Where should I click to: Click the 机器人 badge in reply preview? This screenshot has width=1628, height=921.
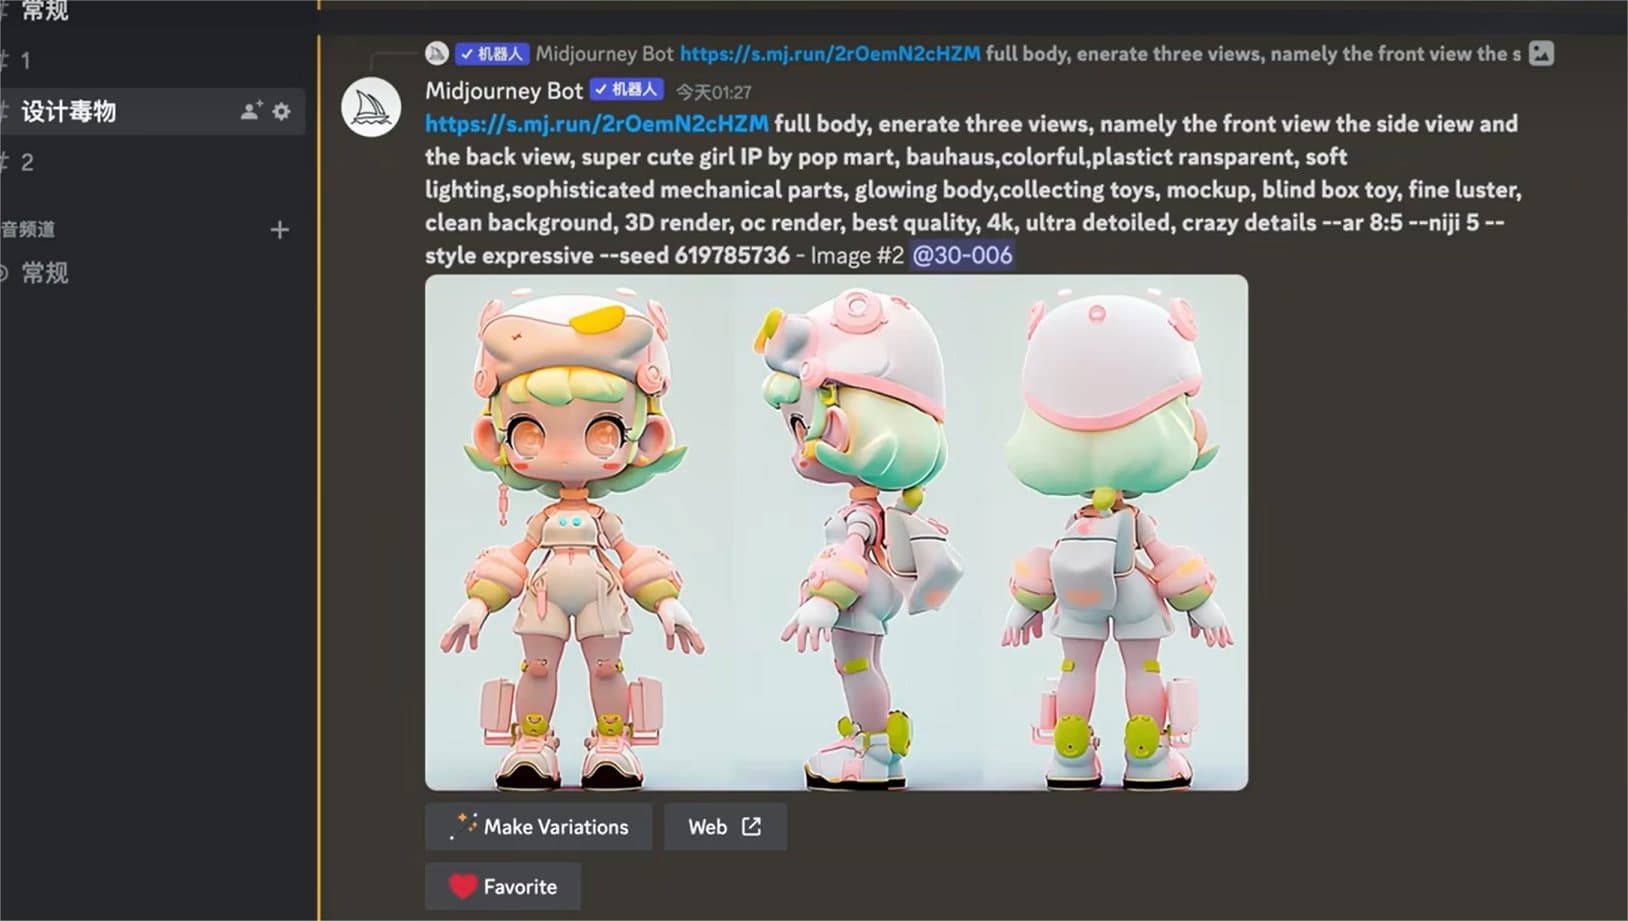tap(492, 54)
